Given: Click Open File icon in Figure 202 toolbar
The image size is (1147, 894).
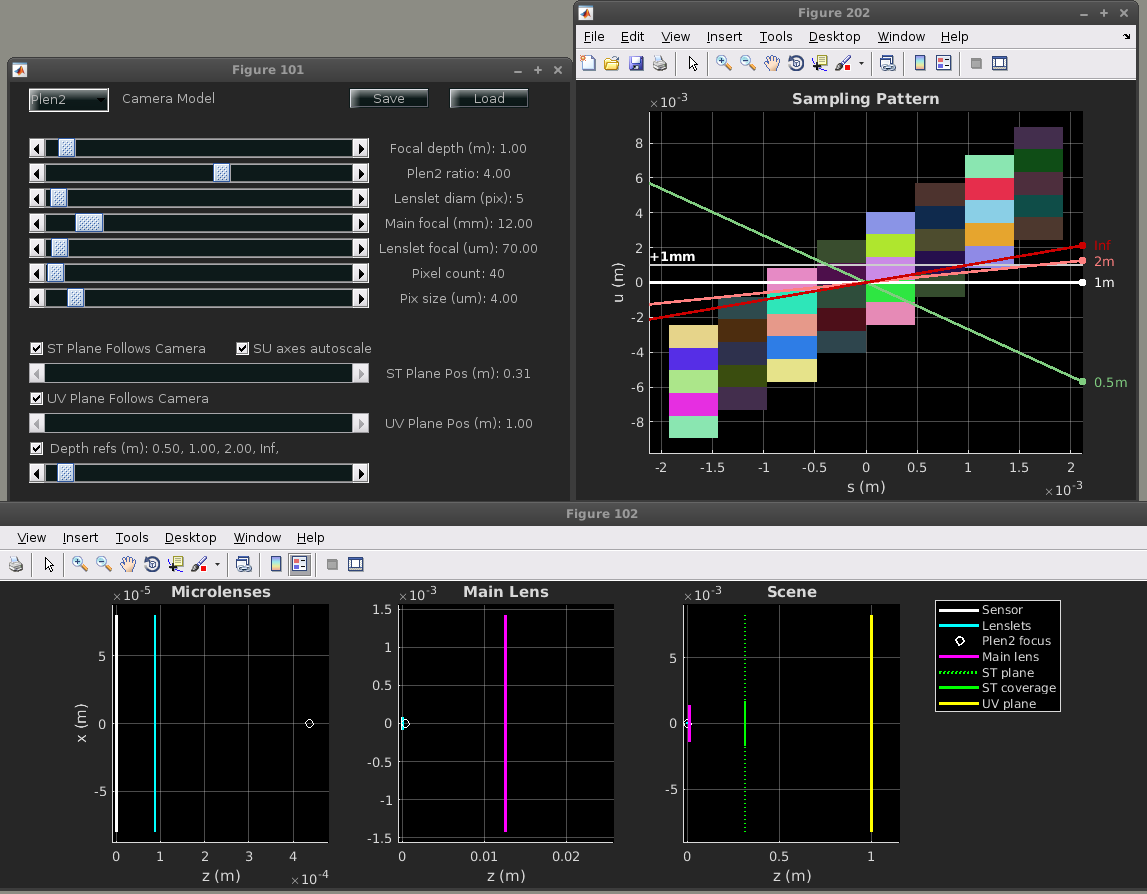Looking at the screenshot, I should (612, 64).
